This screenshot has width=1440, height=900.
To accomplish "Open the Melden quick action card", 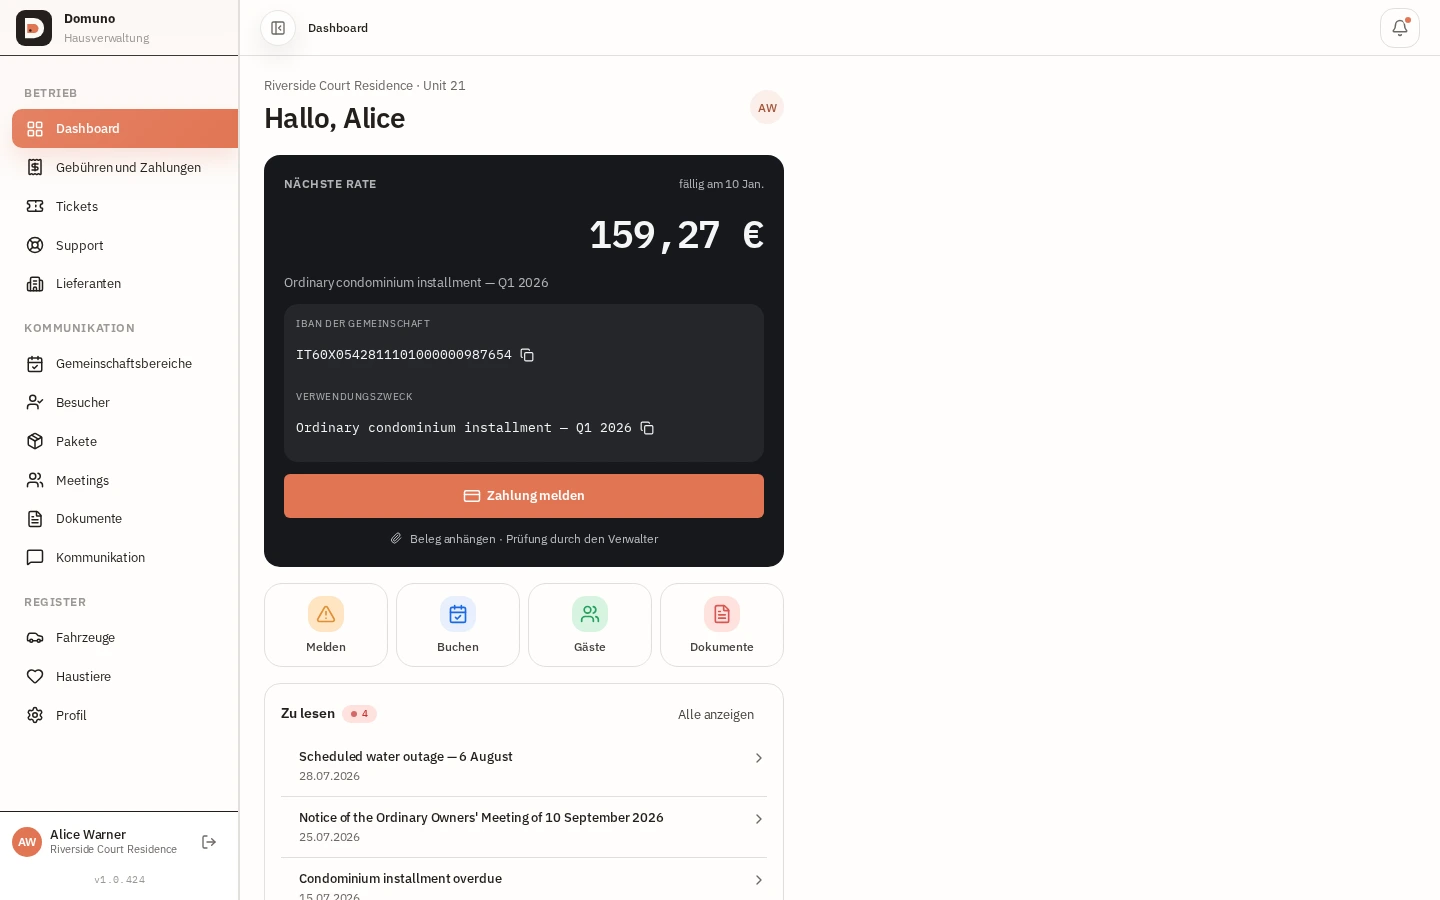I will (x=326, y=625).
